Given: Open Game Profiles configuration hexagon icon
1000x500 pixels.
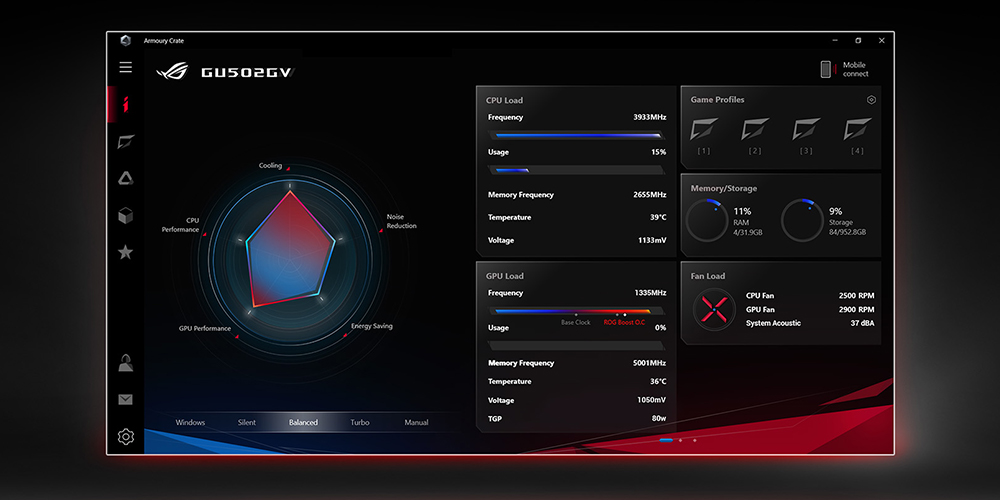Looking at the screenshot, I should [x=871, y=99].
